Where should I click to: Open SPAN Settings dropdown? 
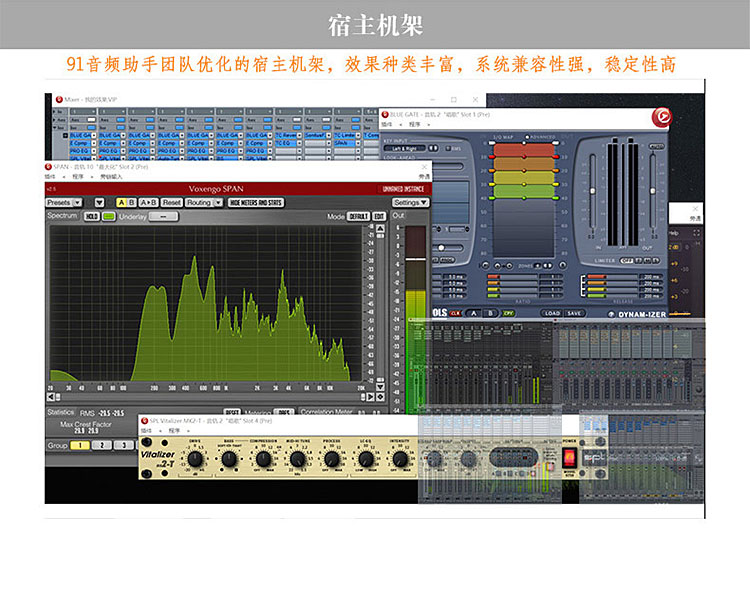410,202
